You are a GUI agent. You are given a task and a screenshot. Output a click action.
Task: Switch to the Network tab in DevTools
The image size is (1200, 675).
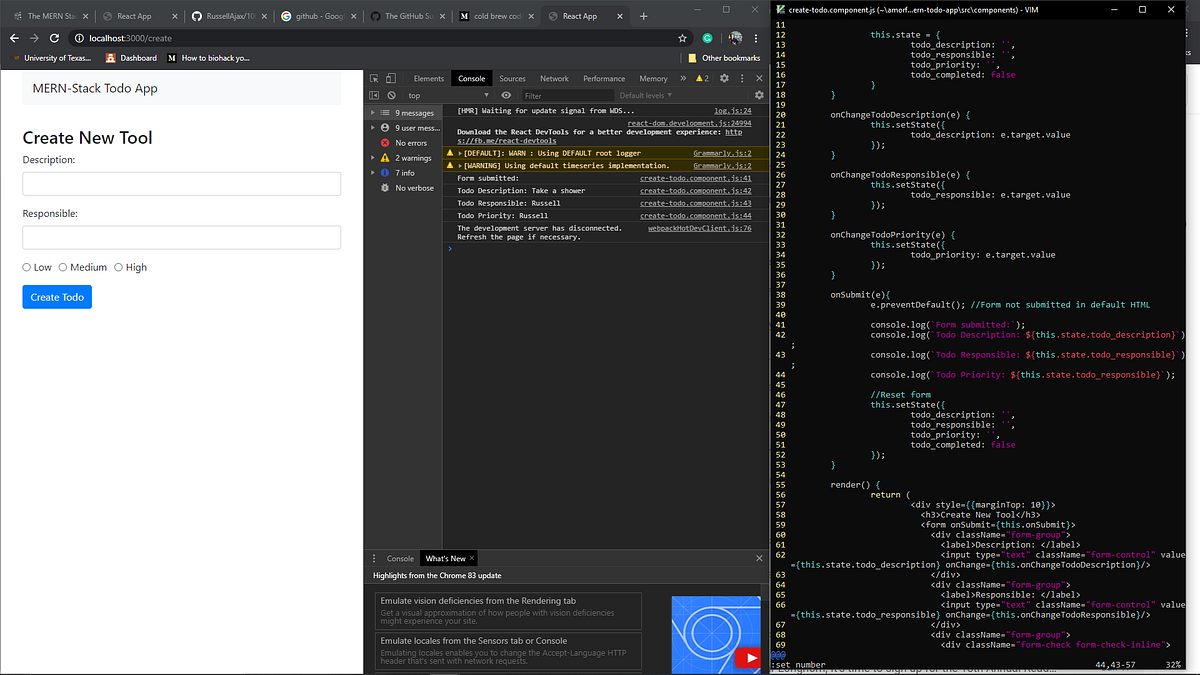[x=555, y=78]
